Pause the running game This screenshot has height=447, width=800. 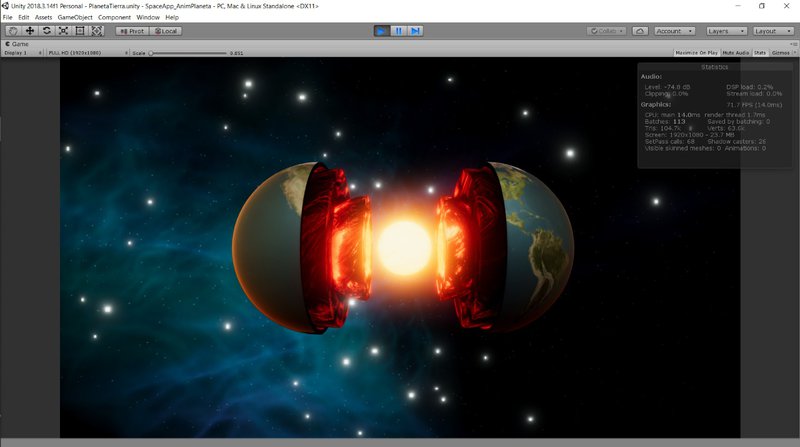[x=398, y=31]
